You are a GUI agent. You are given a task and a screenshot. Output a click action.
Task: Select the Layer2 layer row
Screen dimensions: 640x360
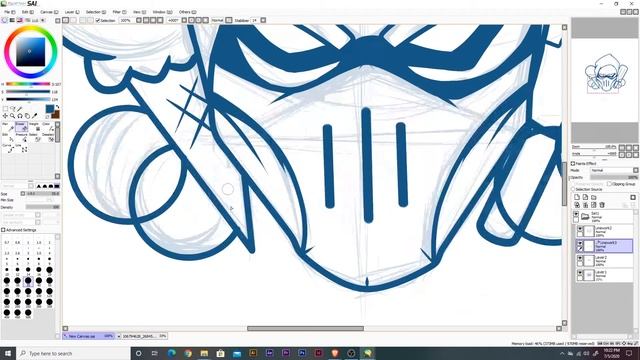click(604, 260)
